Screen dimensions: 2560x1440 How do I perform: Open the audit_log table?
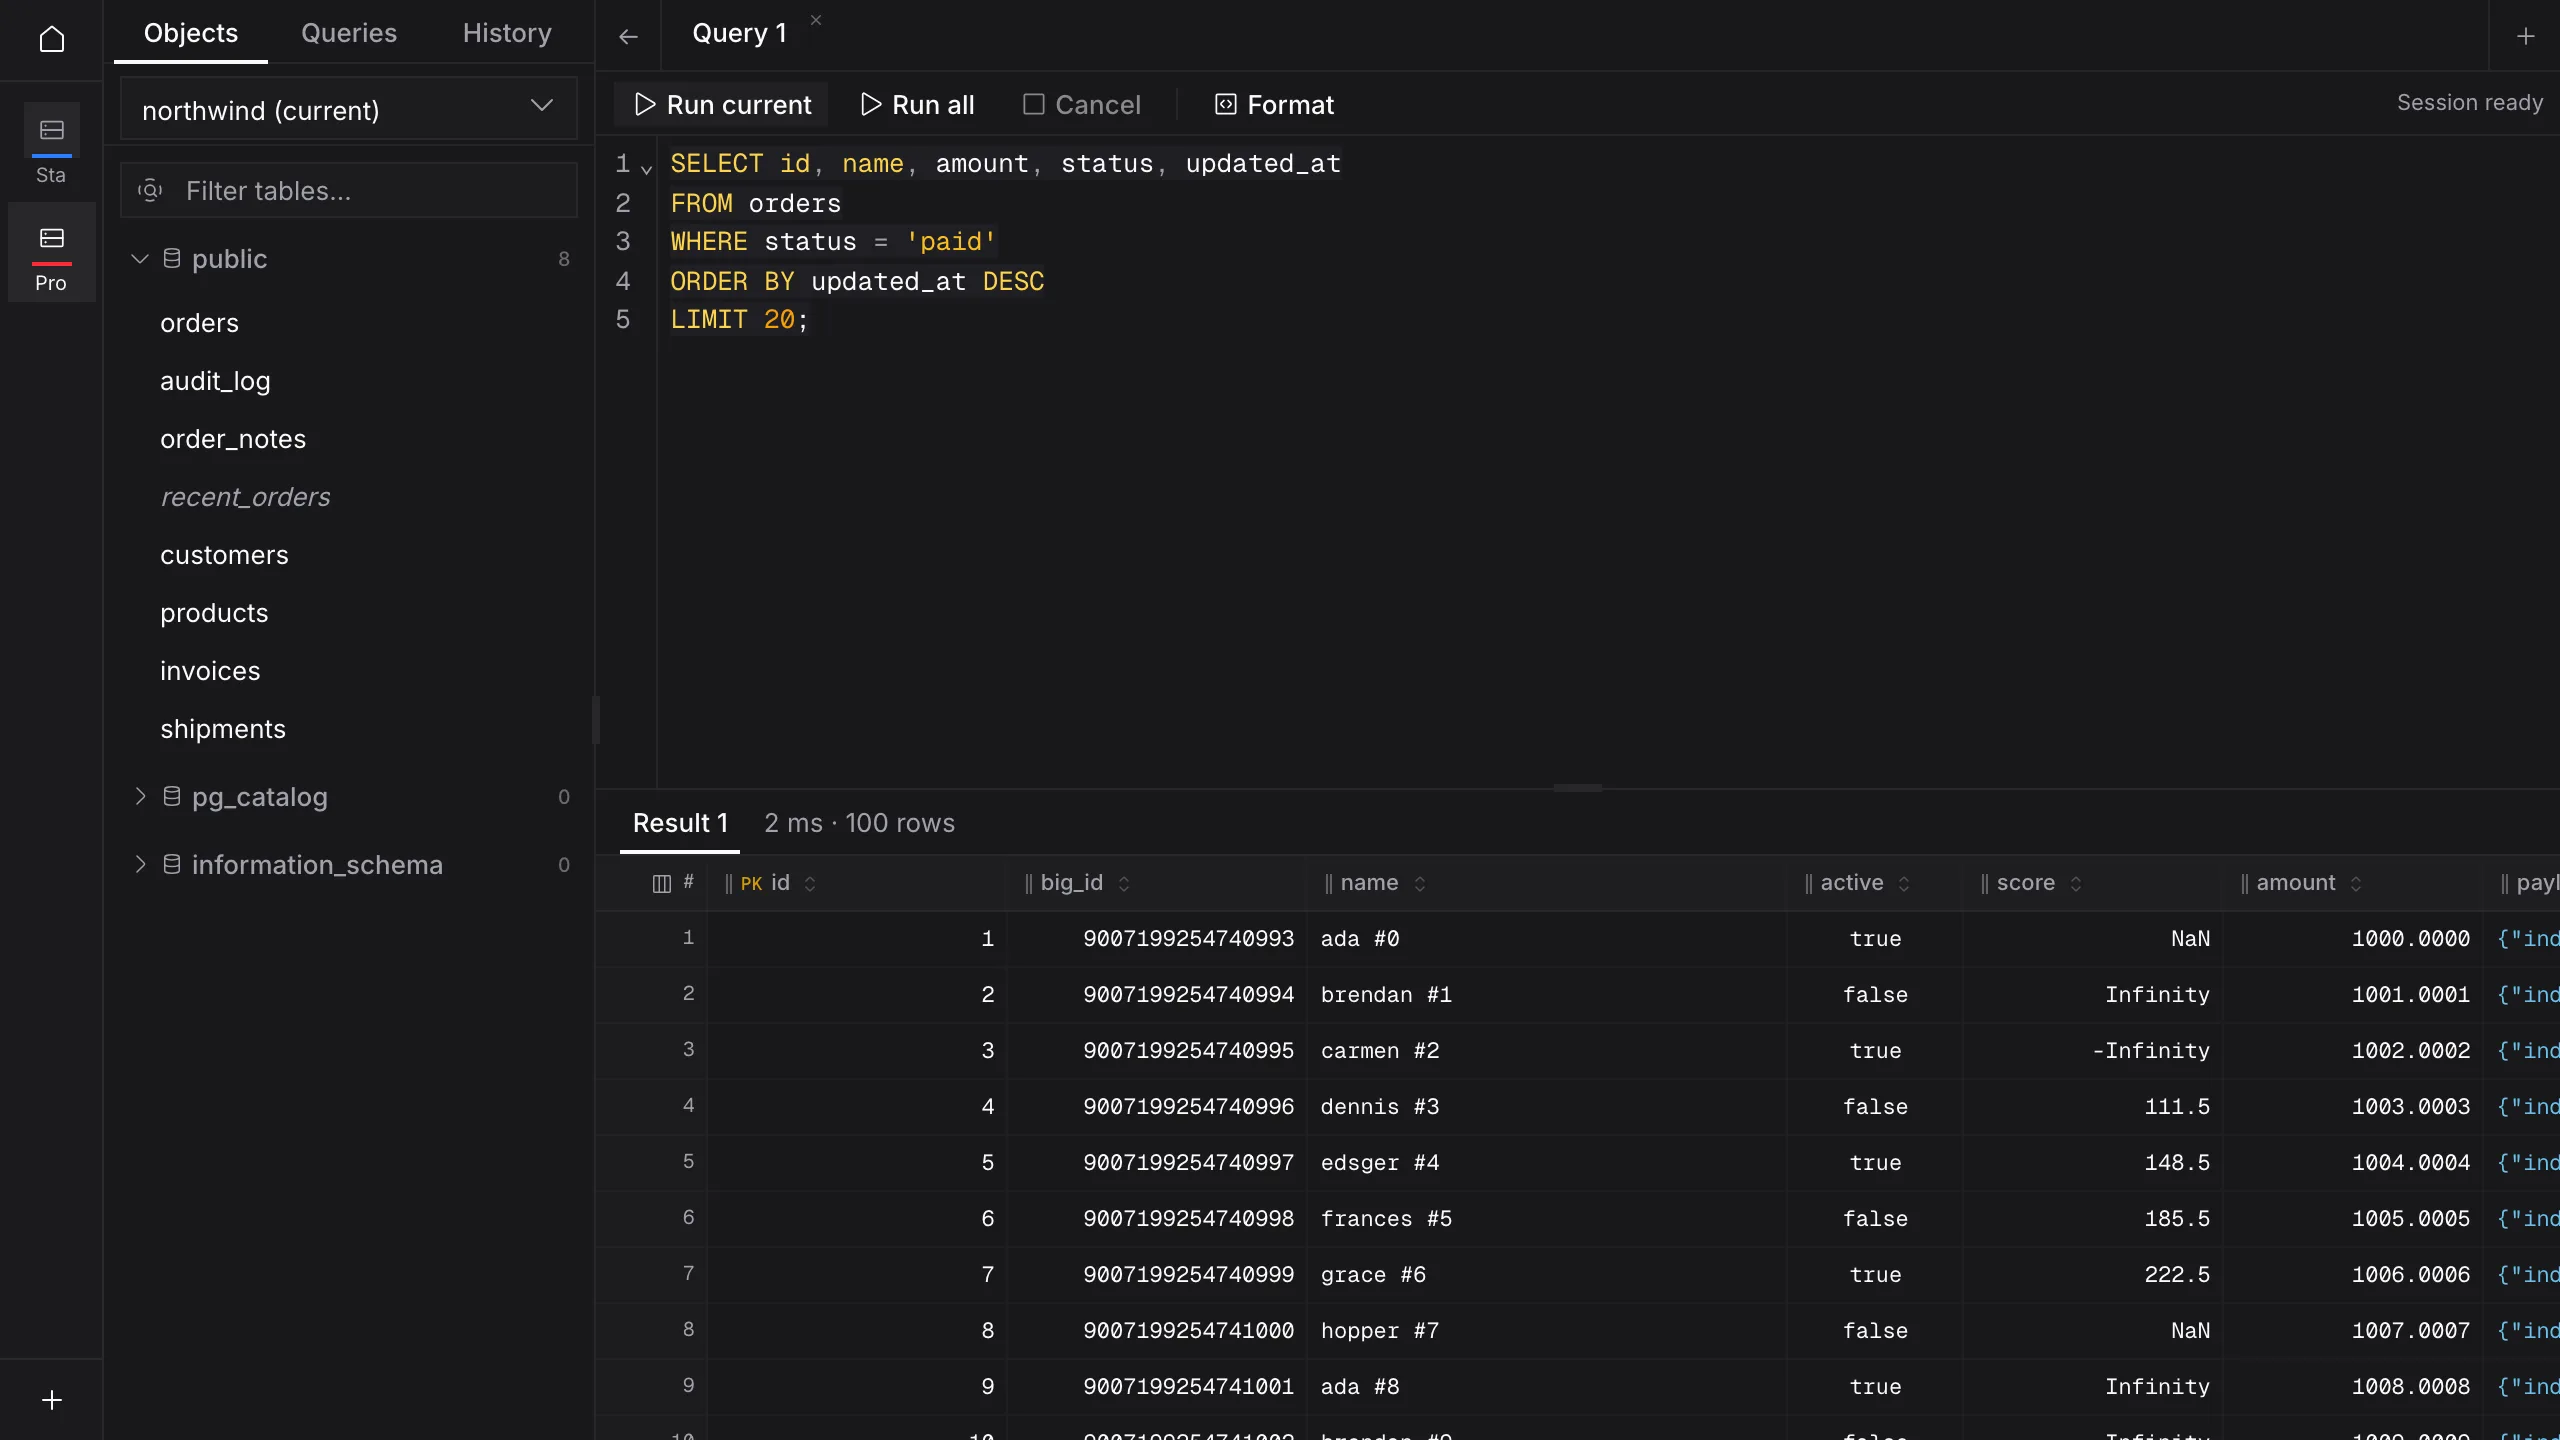pyautogui.click(x=215, y=381)
